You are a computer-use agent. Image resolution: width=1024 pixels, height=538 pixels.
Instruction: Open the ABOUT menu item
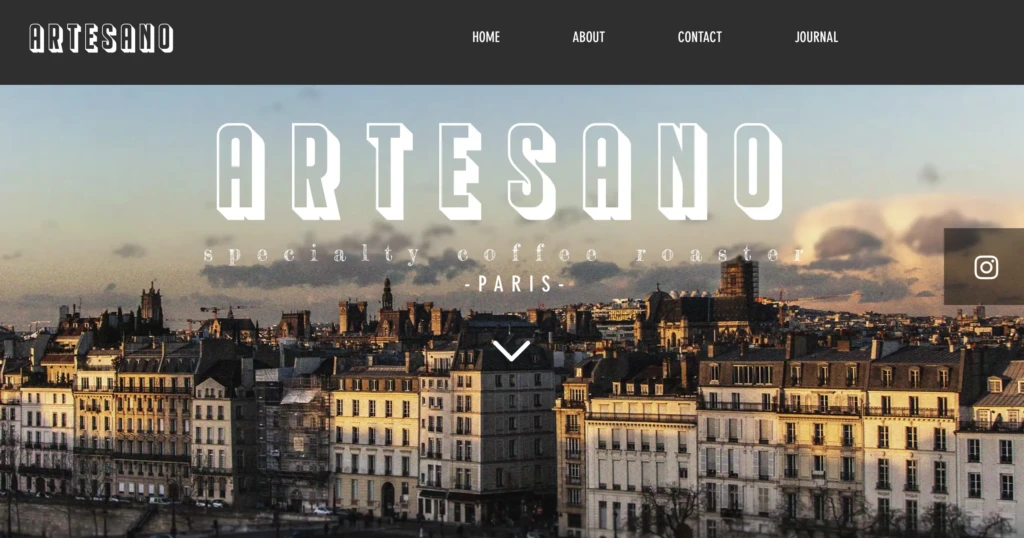coord(588,37)
